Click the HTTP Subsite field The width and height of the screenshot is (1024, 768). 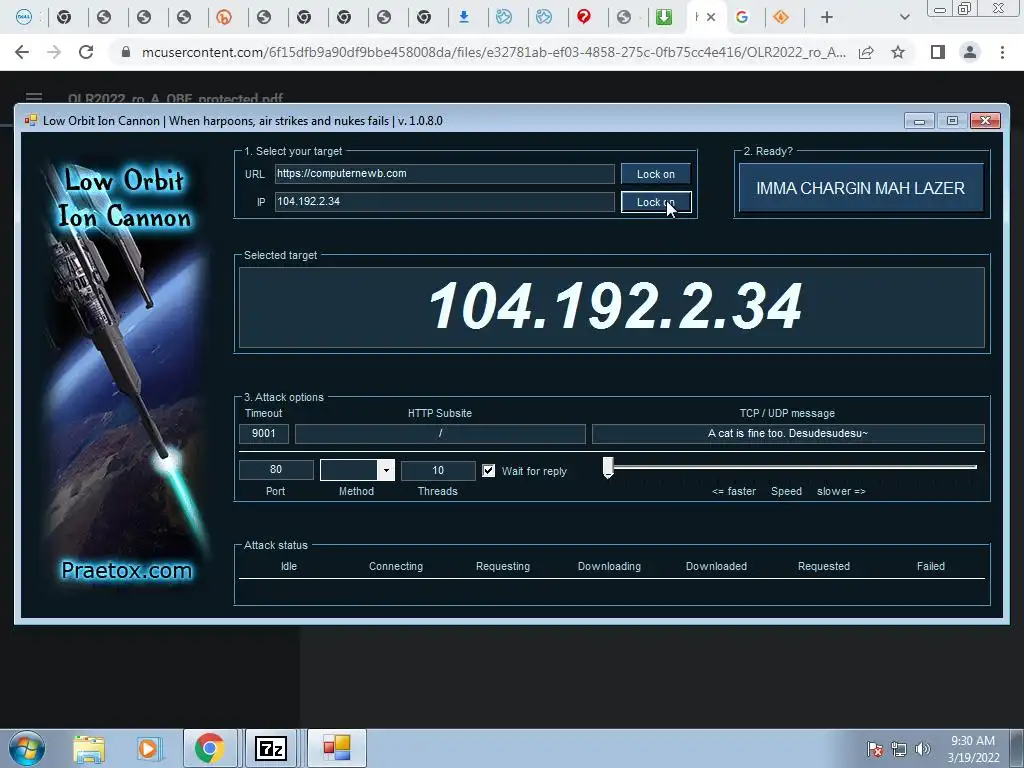(x=440, y=433)
